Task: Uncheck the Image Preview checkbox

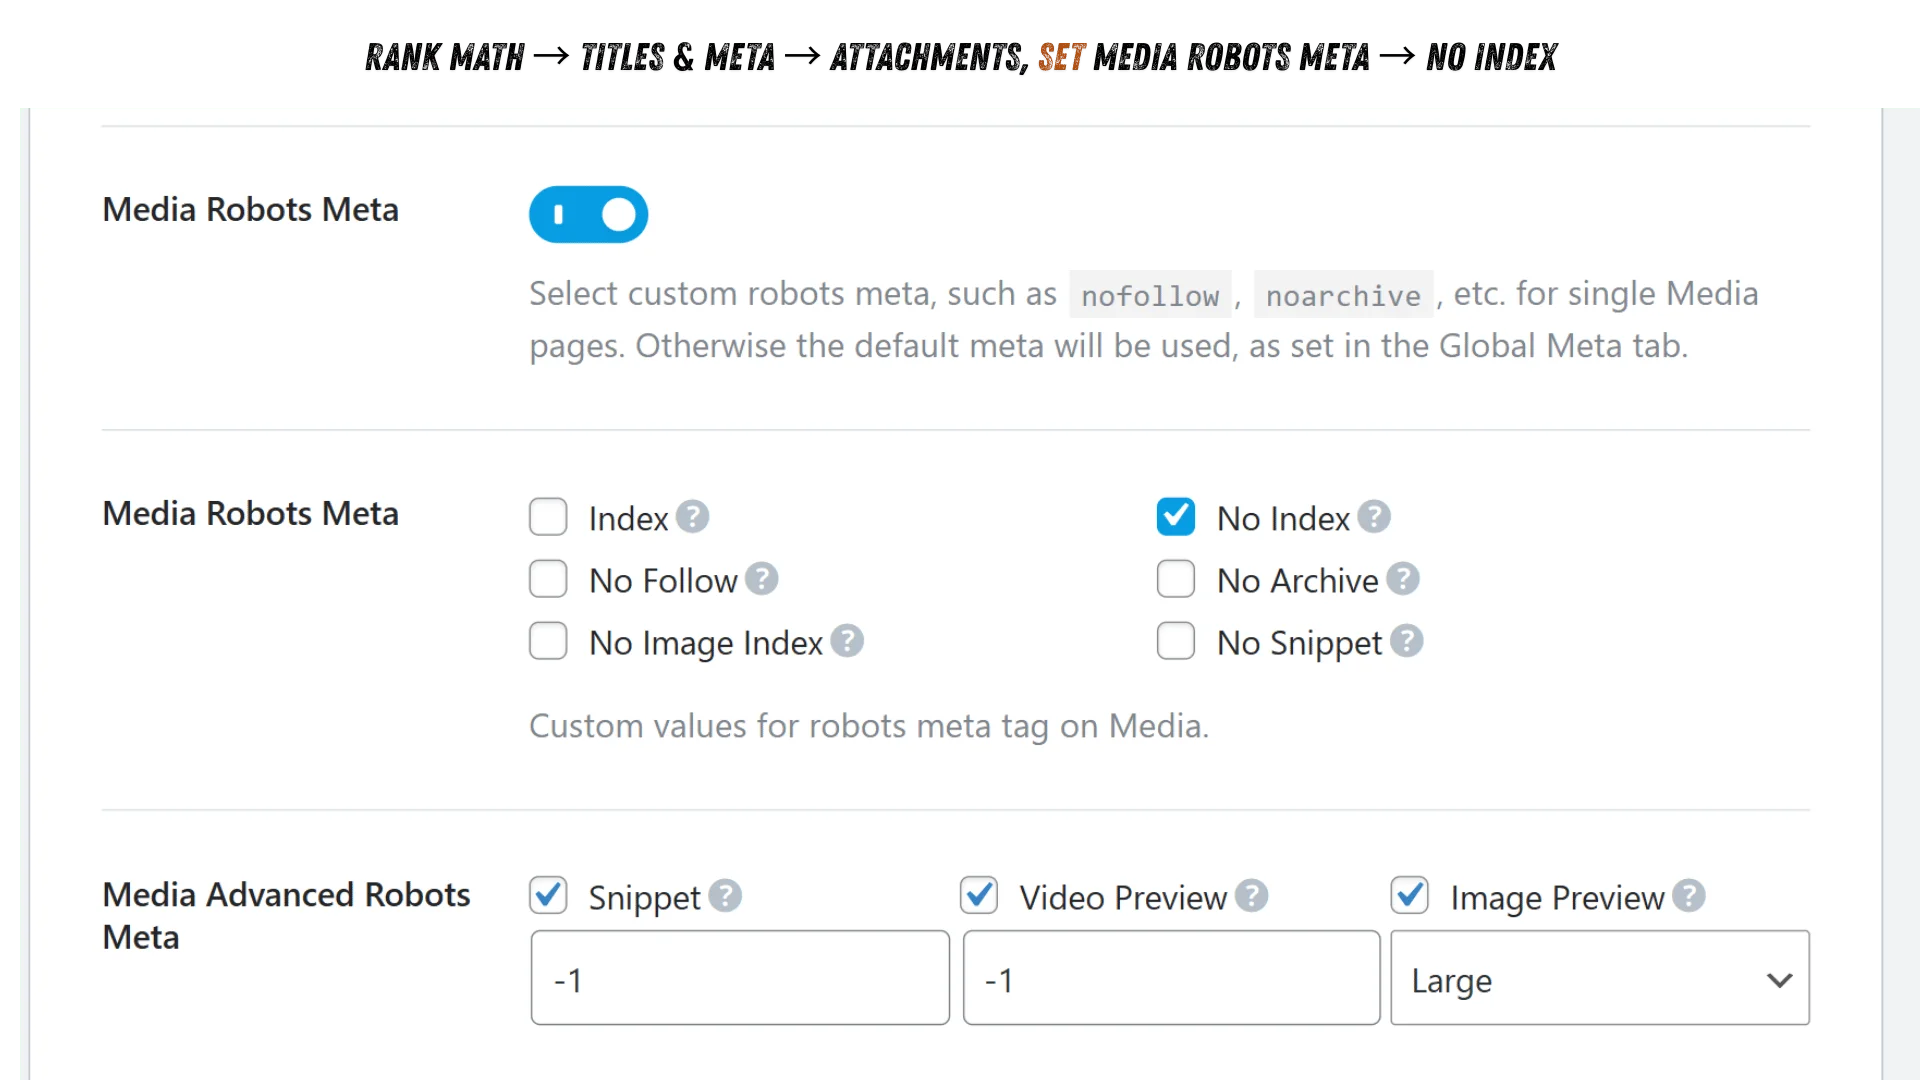Action: point(1410,896)
